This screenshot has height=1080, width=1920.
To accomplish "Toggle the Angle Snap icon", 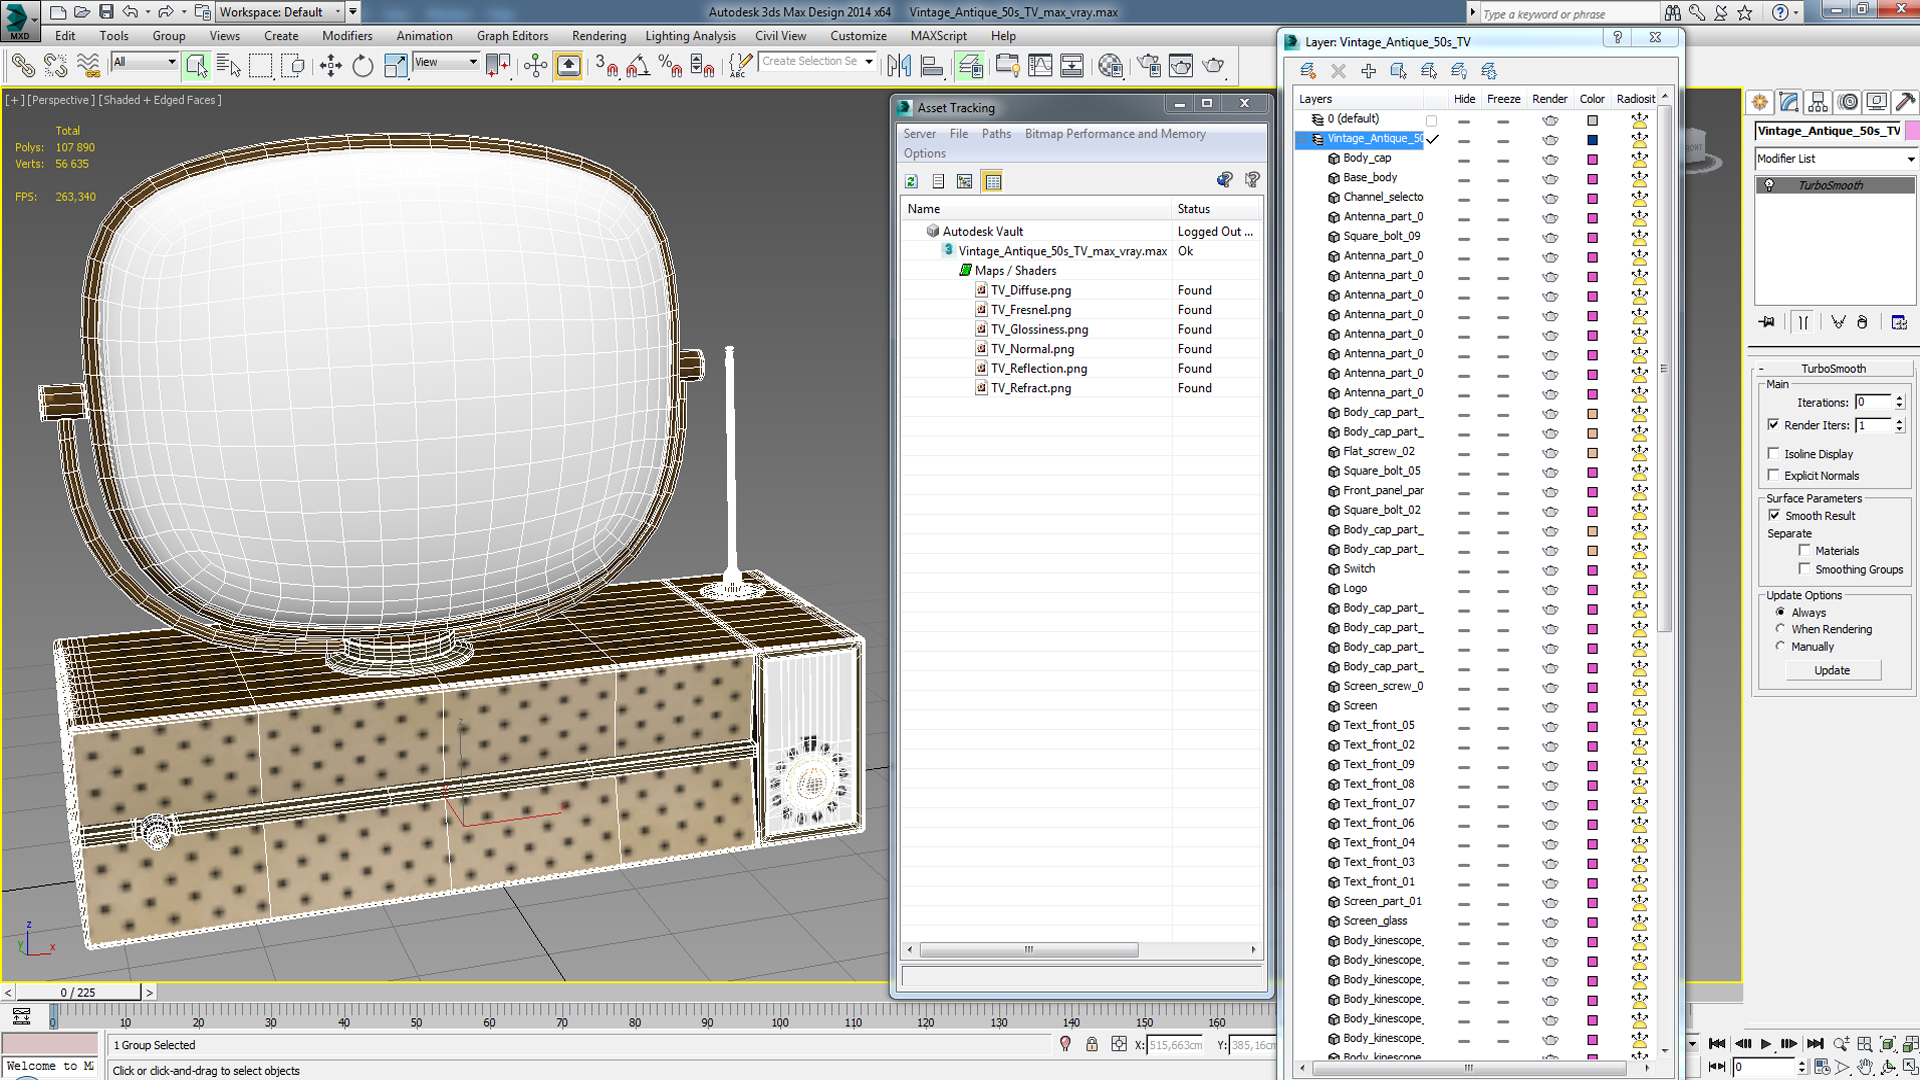I will (x=638, y=66).
